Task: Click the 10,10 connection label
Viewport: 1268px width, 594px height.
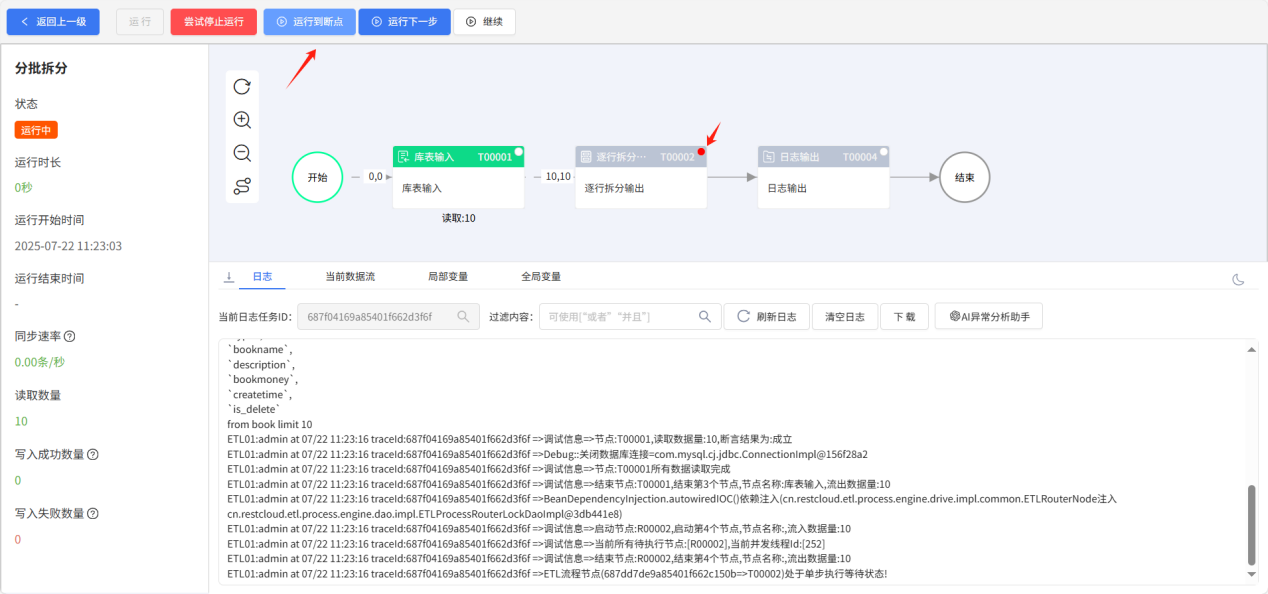Action: pyautogui.click(x=558, y=177)
